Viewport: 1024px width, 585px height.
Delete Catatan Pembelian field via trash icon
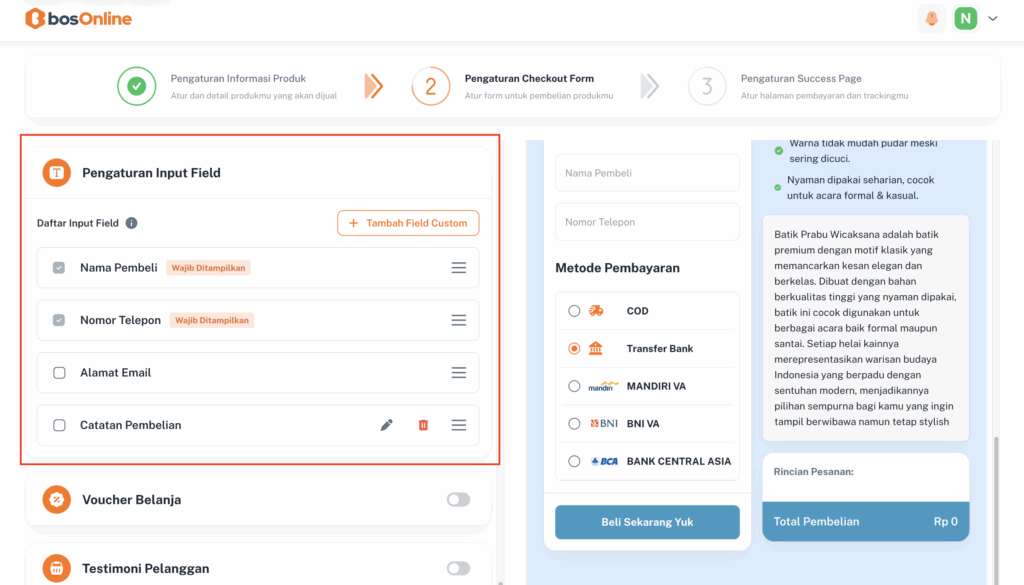point(423,425)
